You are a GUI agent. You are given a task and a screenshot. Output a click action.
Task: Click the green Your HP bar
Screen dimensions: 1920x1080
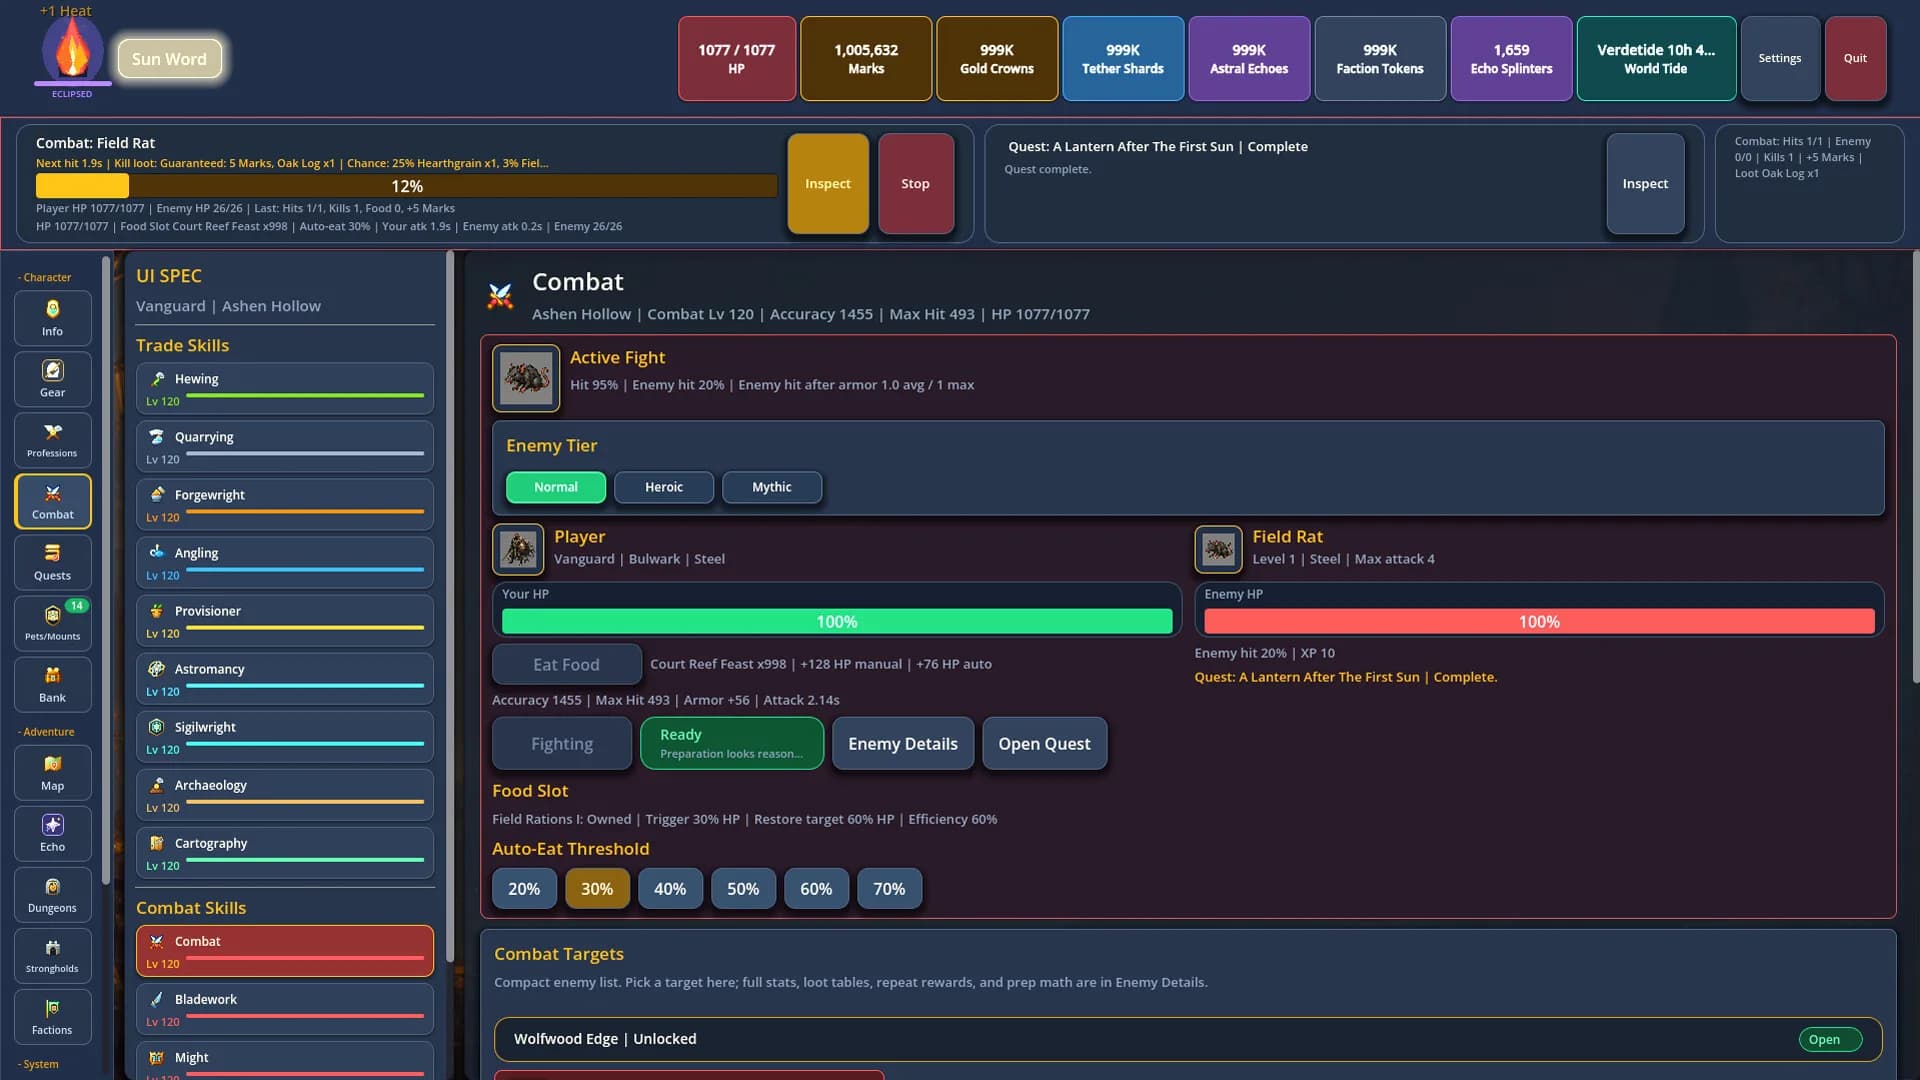[x=837, y=621]
